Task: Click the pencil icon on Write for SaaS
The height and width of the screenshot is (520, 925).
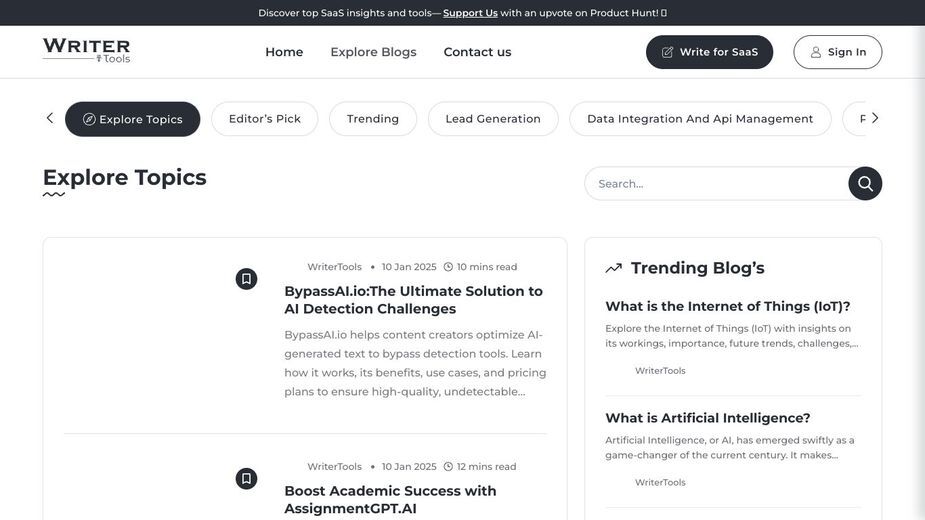Action: click(x=667, y=52)
